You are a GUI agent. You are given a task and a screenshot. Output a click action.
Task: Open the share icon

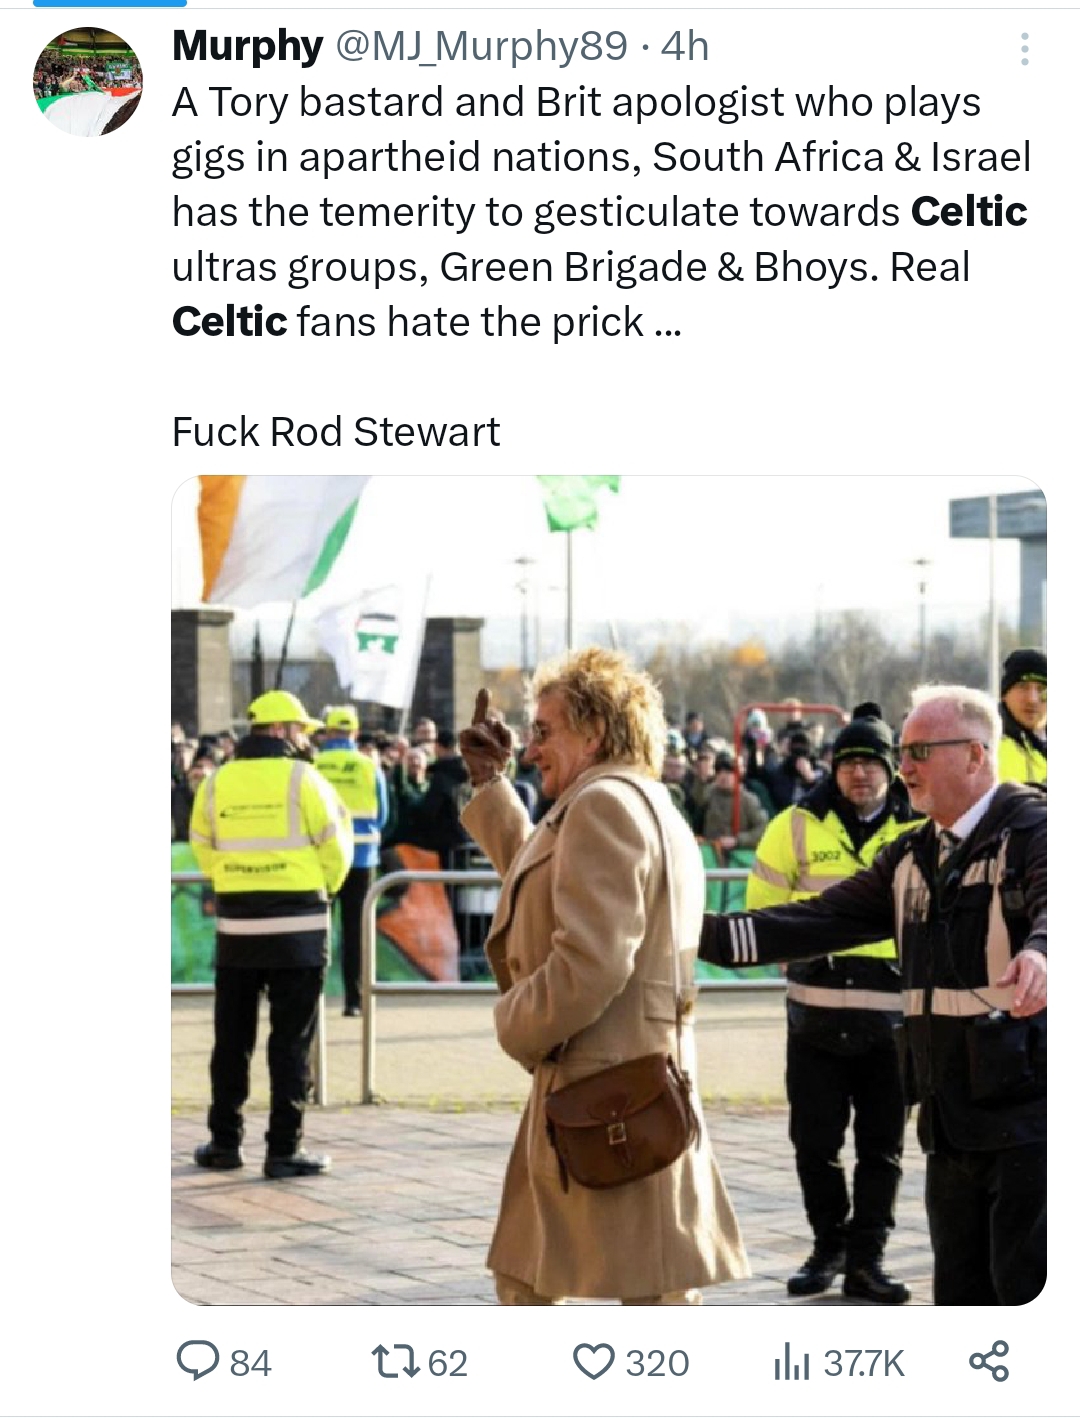coord(989,1361)
